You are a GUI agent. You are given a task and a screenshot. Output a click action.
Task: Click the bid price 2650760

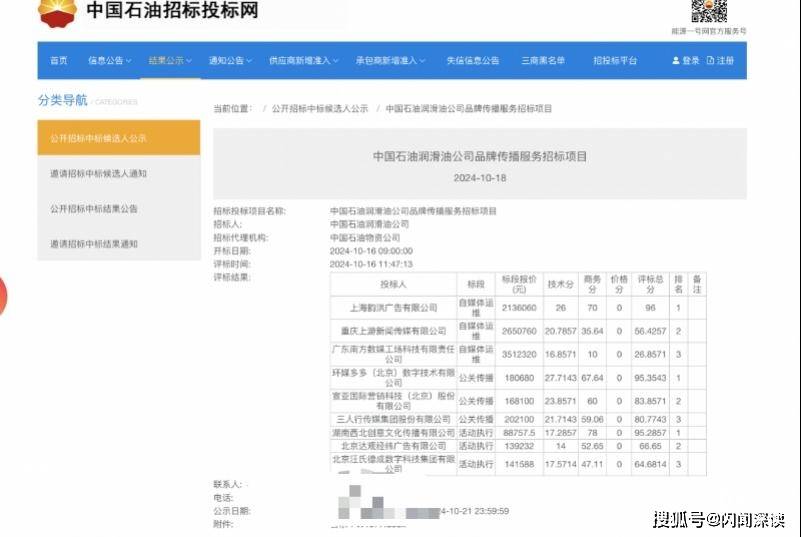click(x=519, y=331)
